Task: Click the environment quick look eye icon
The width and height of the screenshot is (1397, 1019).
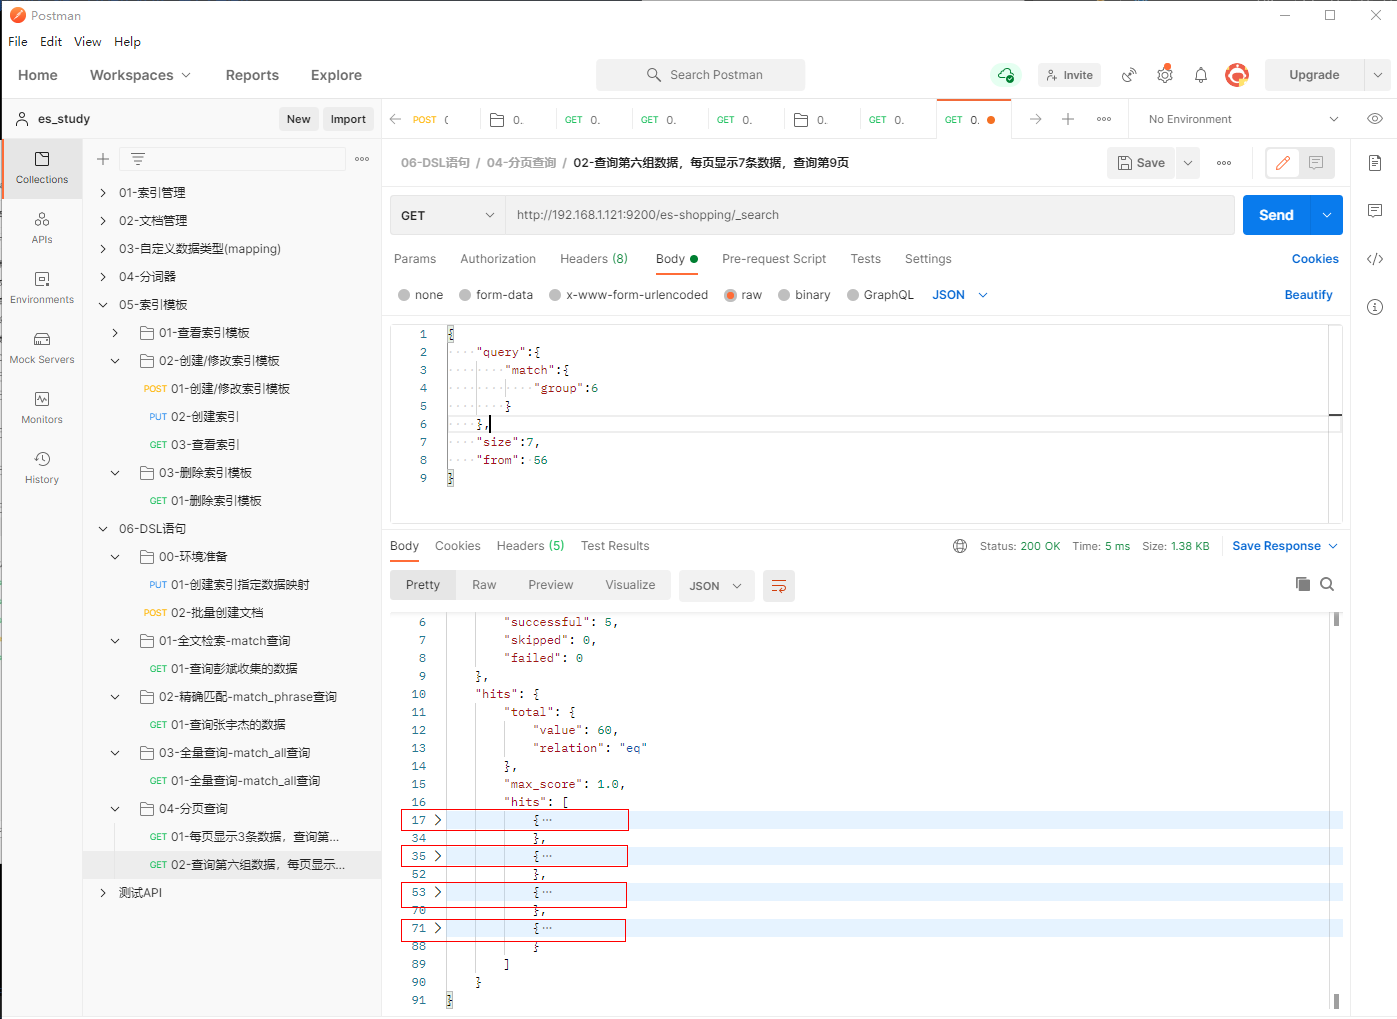Action: click(x=1375, y=119)
